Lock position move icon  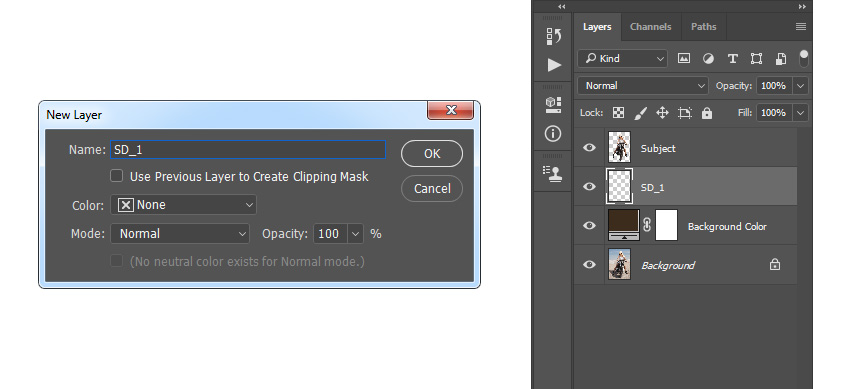(662, 113)
